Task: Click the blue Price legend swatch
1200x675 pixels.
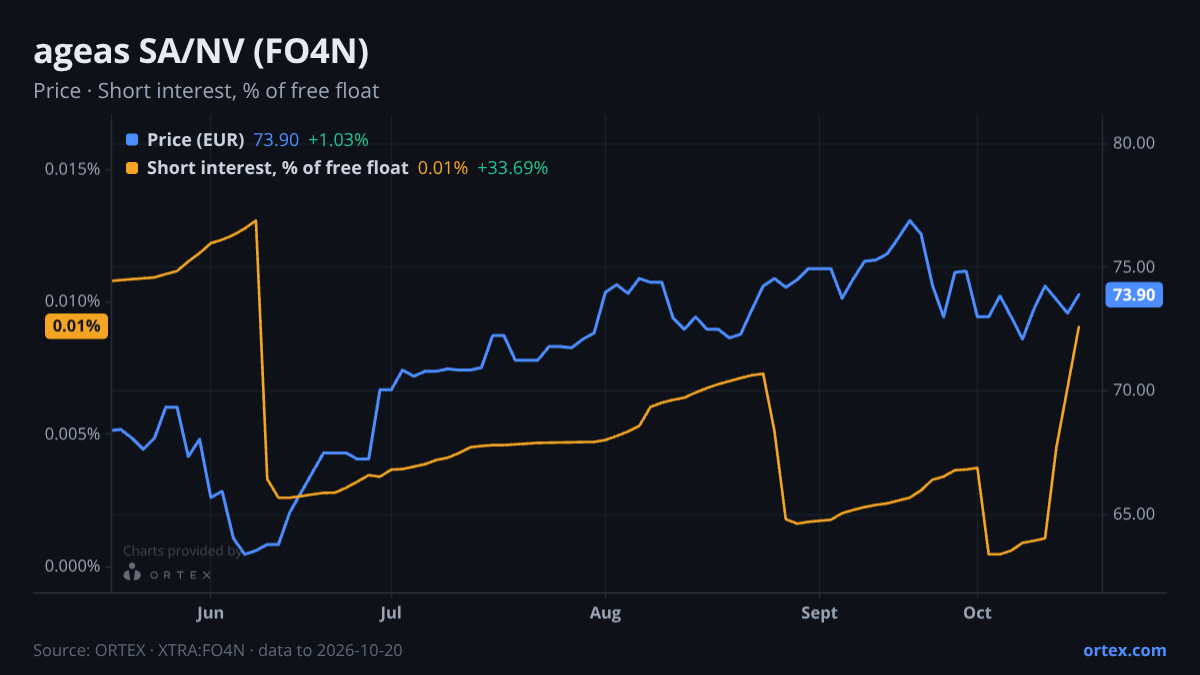Action: 132,139
